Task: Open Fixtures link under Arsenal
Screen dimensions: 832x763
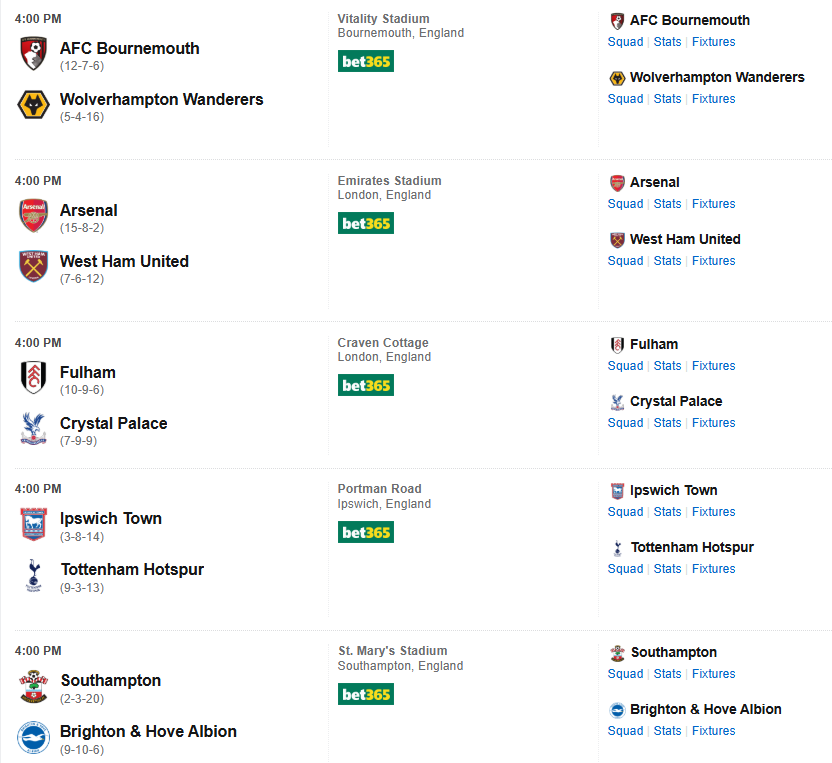Action: point(713,204)
